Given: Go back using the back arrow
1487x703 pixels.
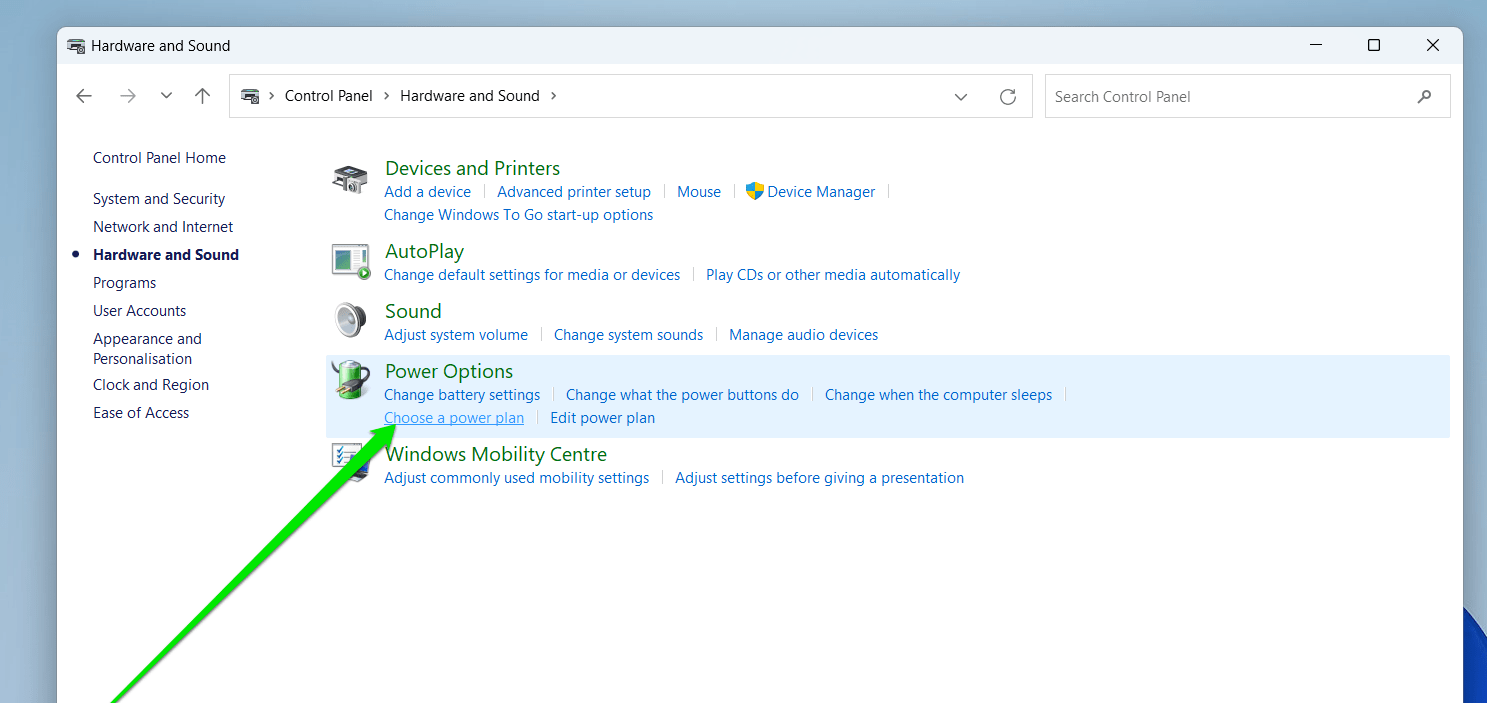Looking at the screenshot, I should point(84,96).
